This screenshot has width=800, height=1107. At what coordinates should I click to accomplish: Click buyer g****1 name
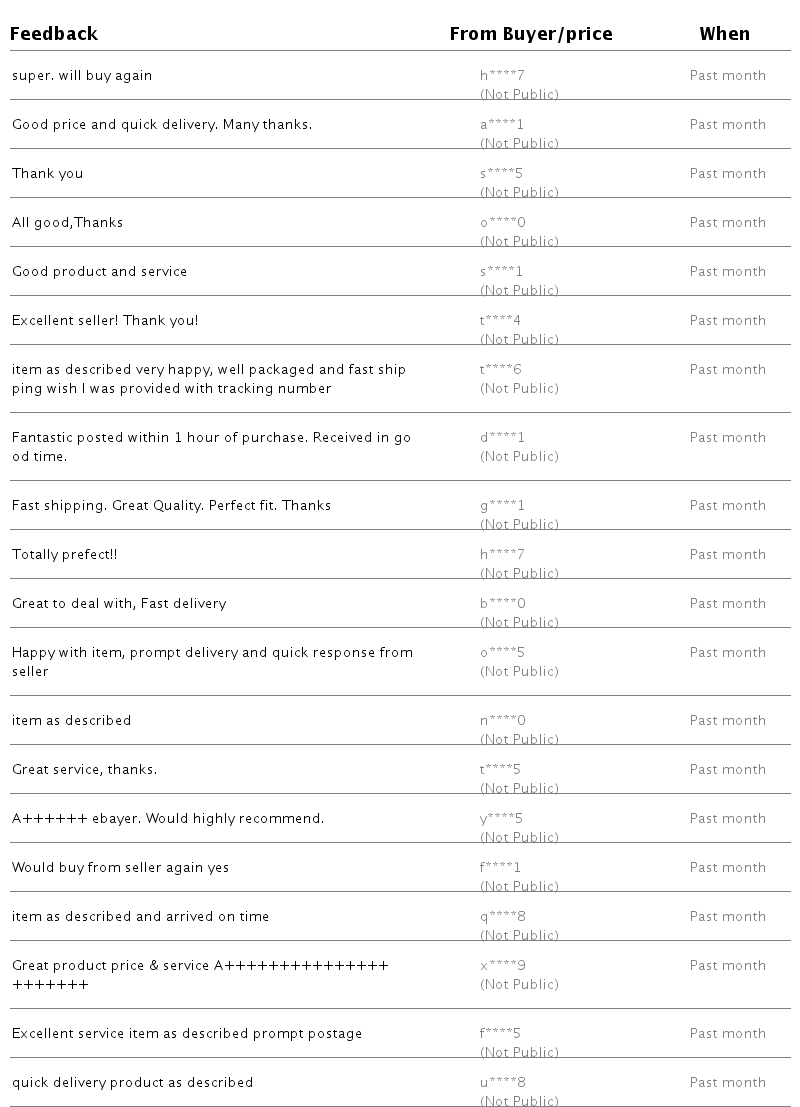point(502,506)
